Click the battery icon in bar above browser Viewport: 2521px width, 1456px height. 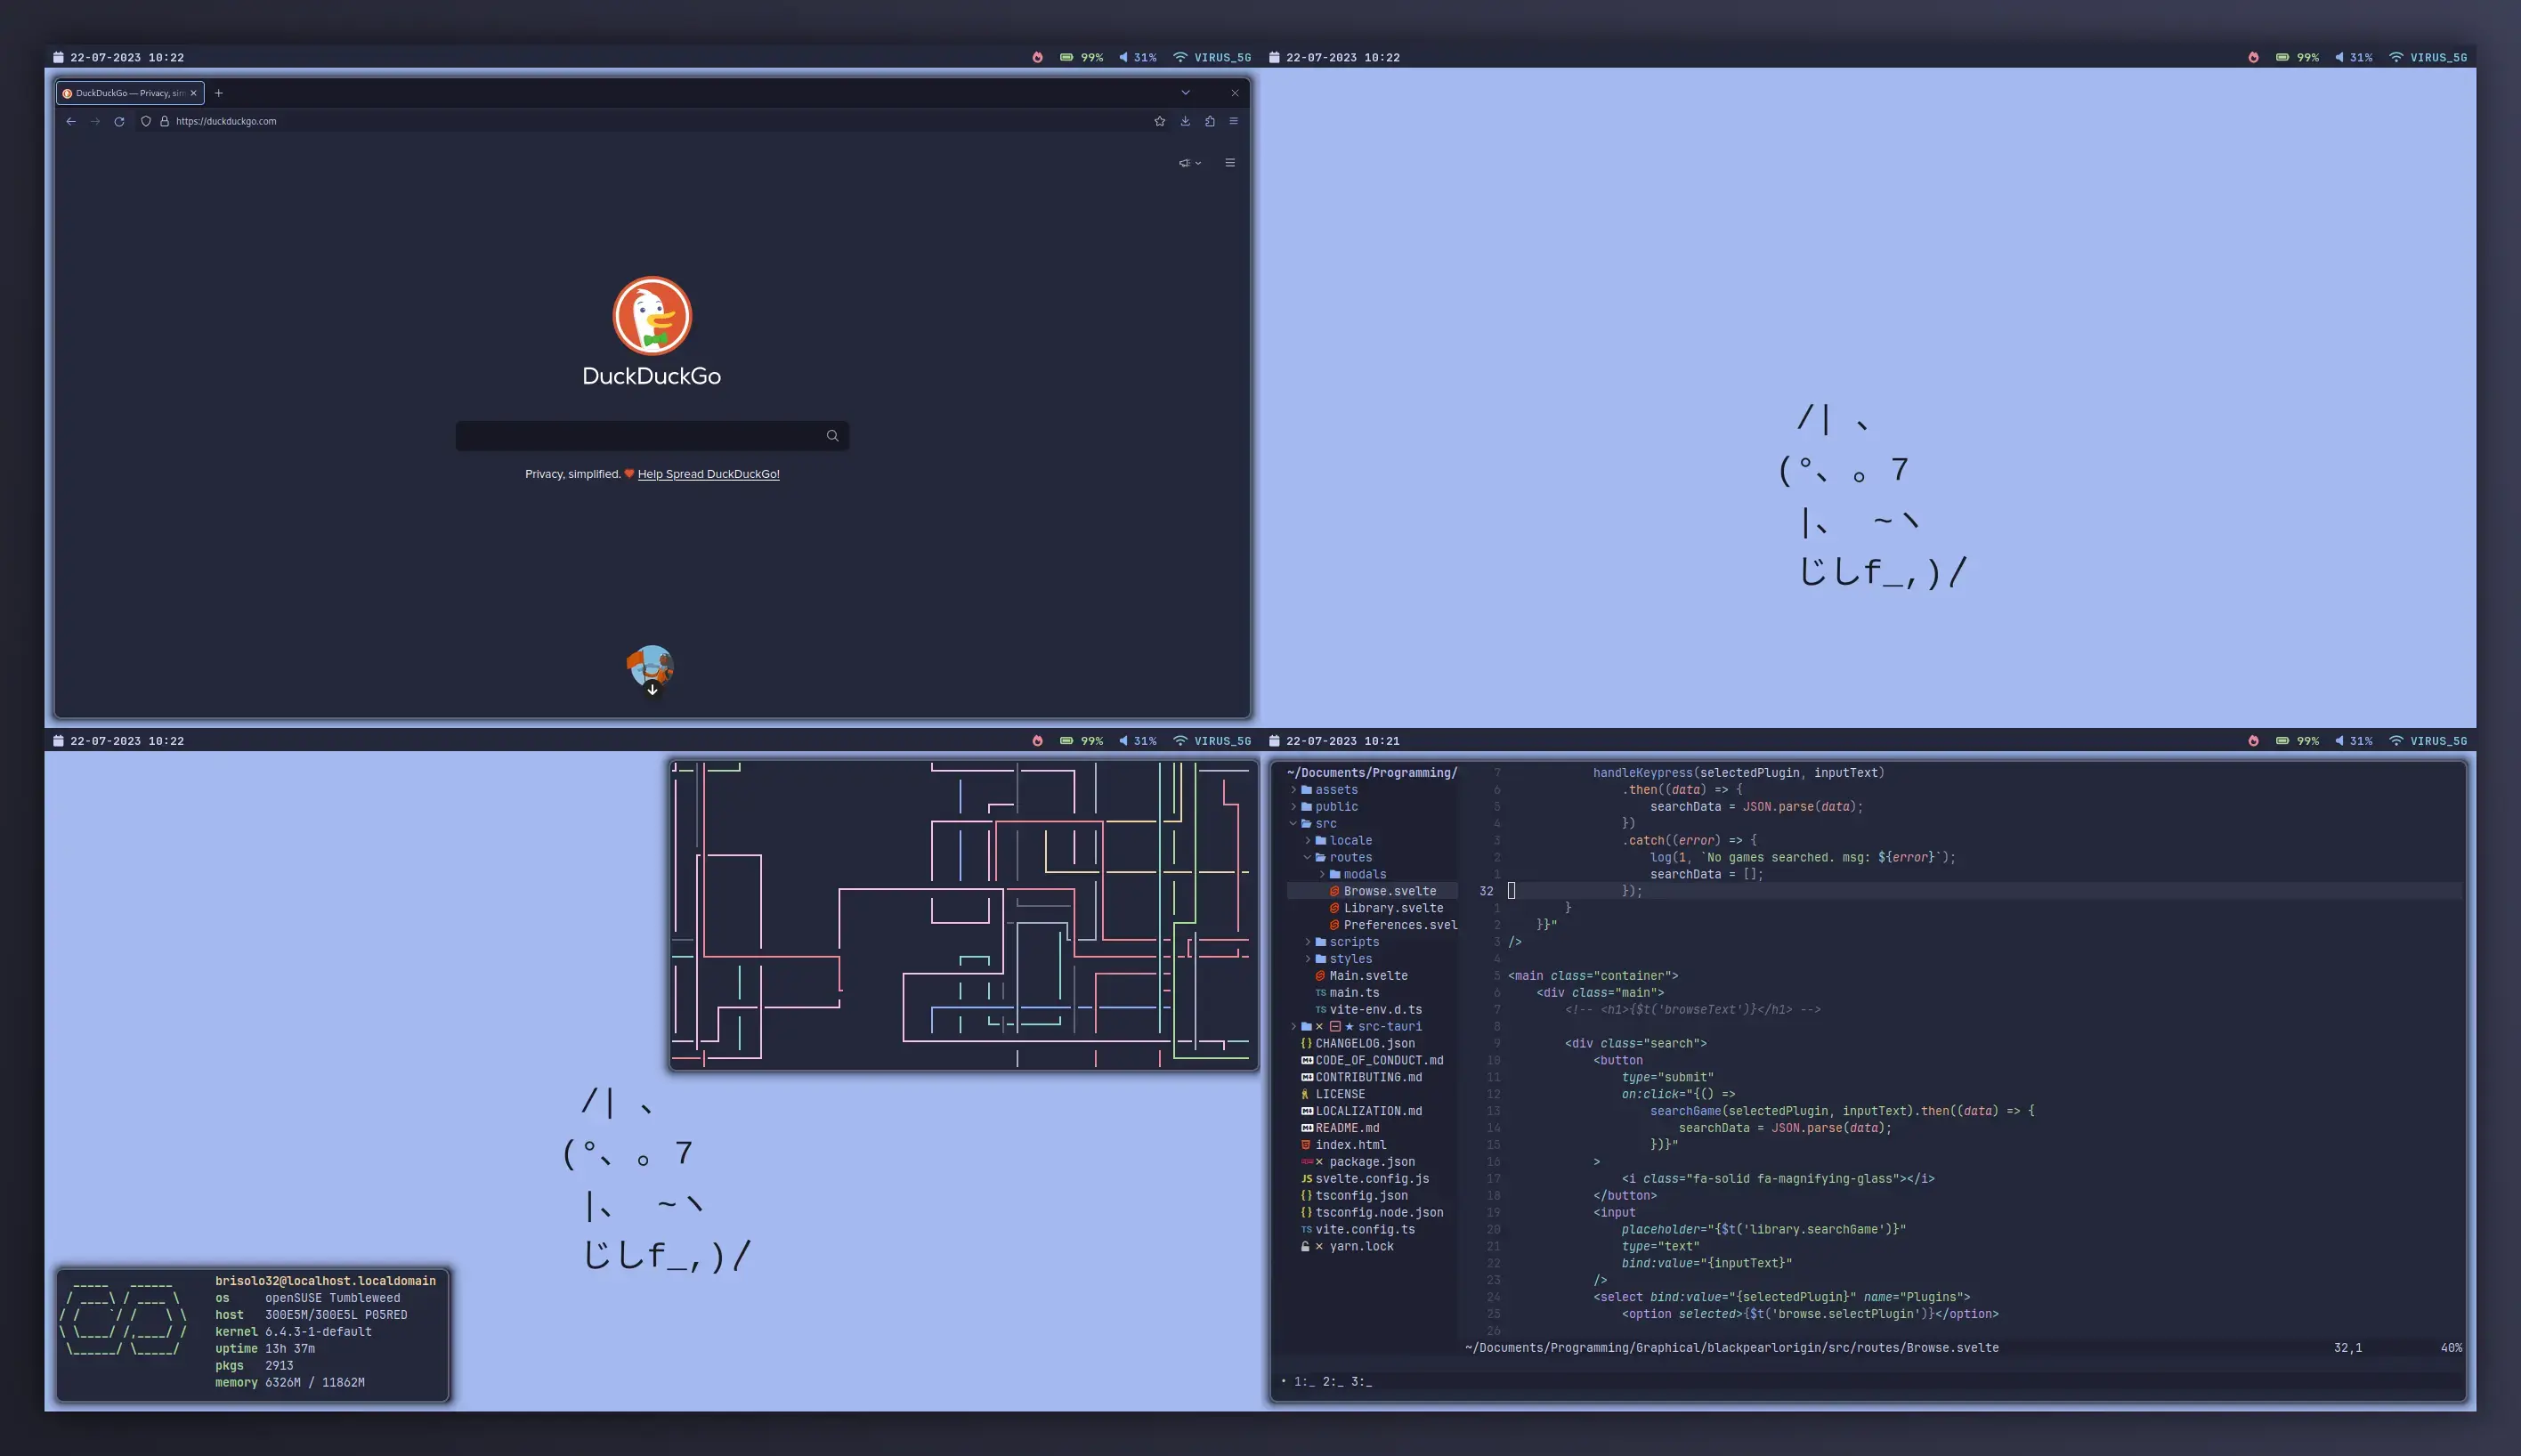pyautogui.click(x=1067, y=57)
